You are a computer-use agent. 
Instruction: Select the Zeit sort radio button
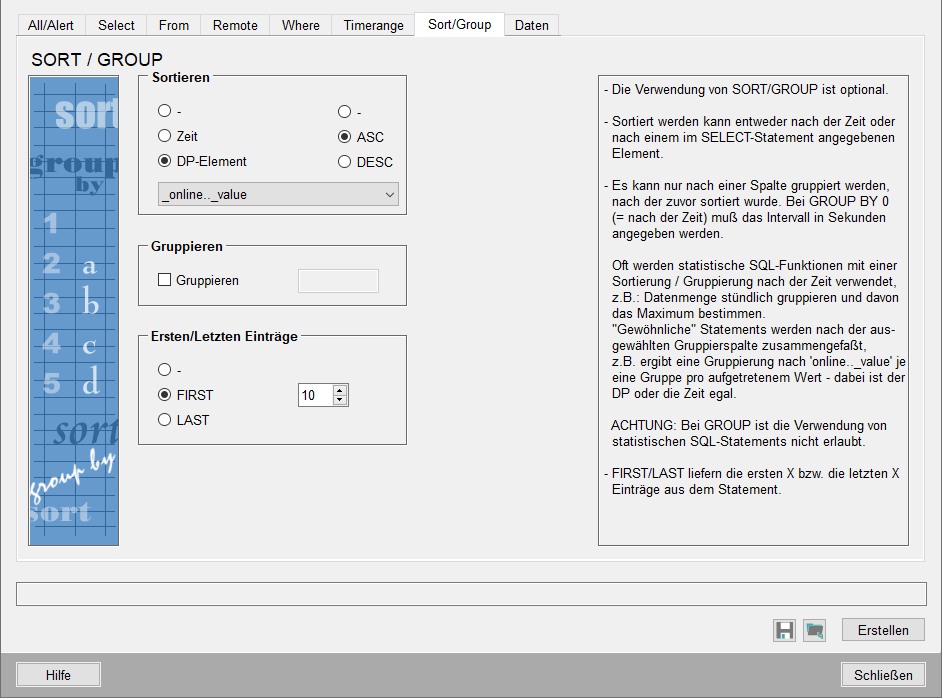tap(165, 136)
